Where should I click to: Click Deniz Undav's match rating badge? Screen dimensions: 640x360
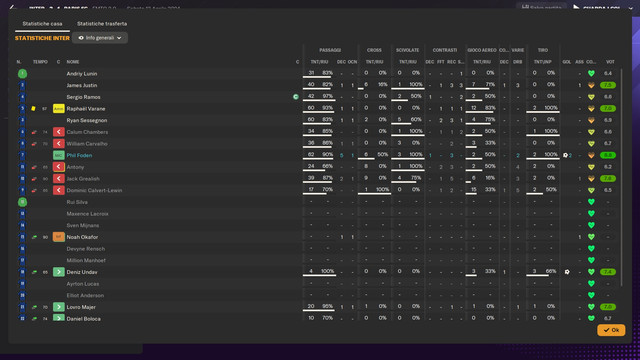[608, 272]
